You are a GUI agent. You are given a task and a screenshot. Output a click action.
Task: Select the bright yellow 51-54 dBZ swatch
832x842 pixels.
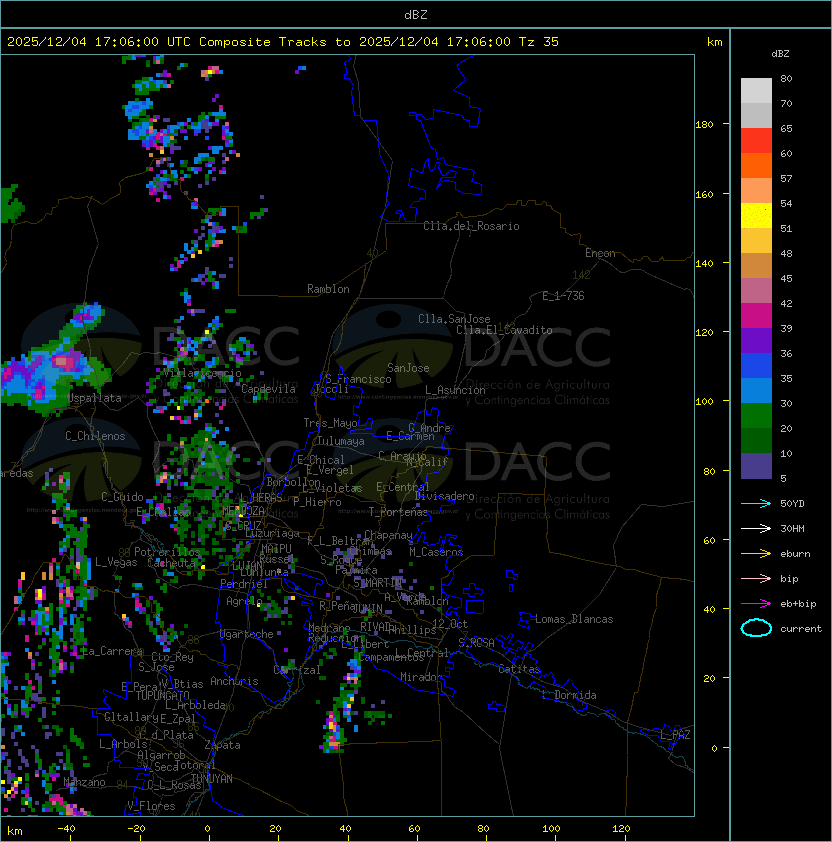click(756, 216)
